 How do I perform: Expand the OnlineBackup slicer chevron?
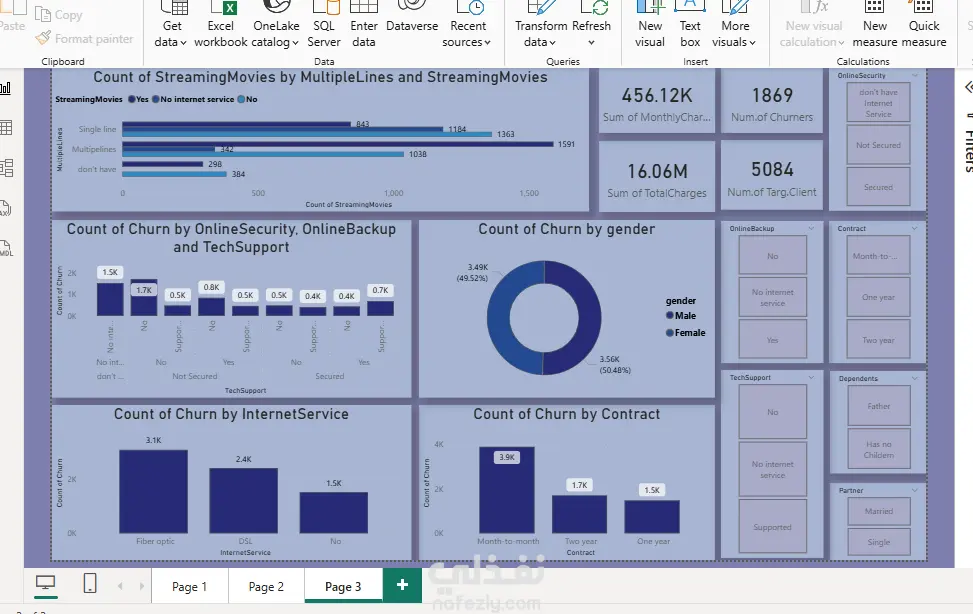coord(811,228)
